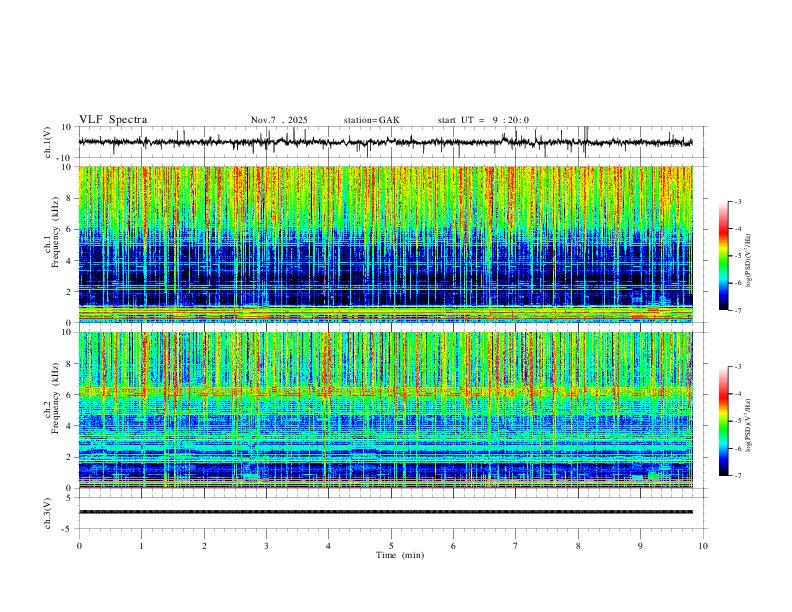Screen dimensions: 792x612
Task: Click the "Time (min)" x-axis label
Action: (x=400, y=555)
